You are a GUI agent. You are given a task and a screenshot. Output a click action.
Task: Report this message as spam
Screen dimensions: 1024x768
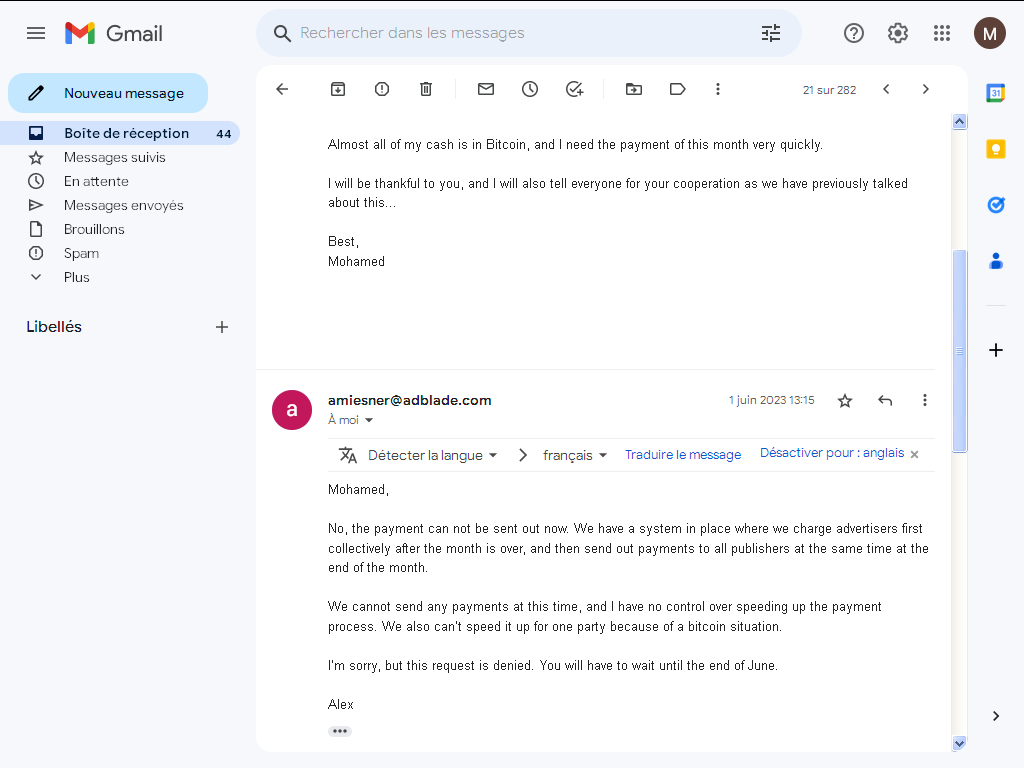pos(382,89)
